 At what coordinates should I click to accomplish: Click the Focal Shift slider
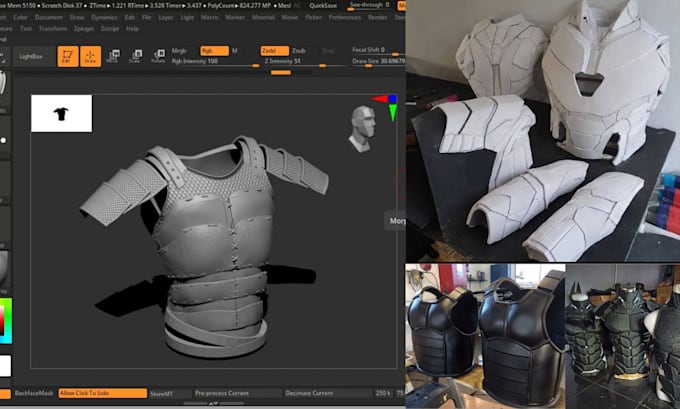tap(378, 50)
